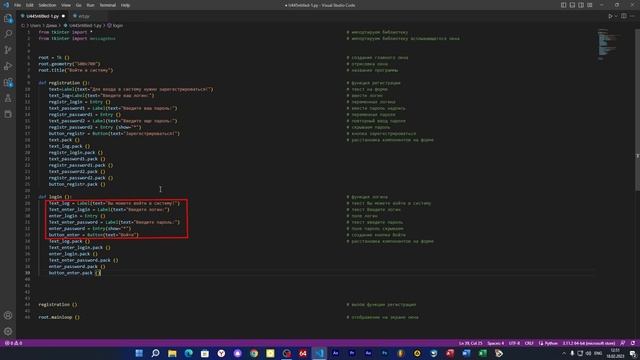Image resolution: width=640 pixels, height=360 pixels.
Task: Split the editor to the right
Action: click(624, 16)
